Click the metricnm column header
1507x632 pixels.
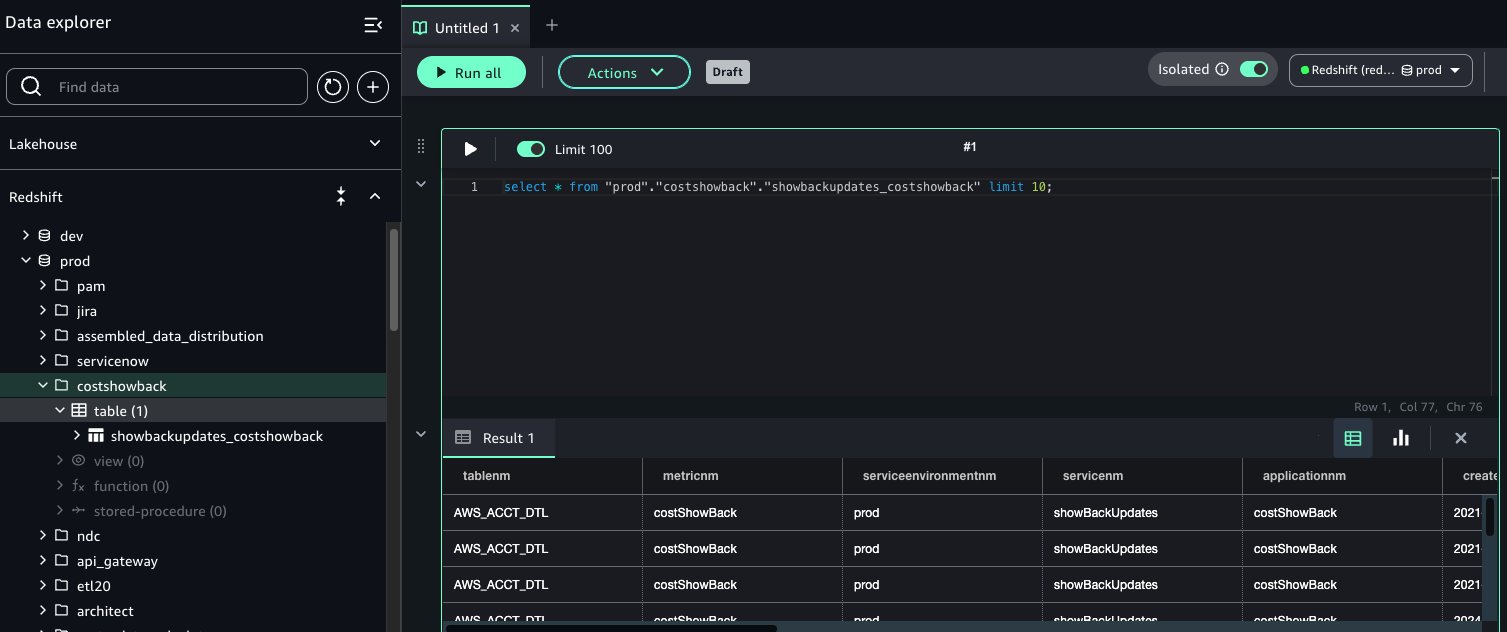click(743, 476)
